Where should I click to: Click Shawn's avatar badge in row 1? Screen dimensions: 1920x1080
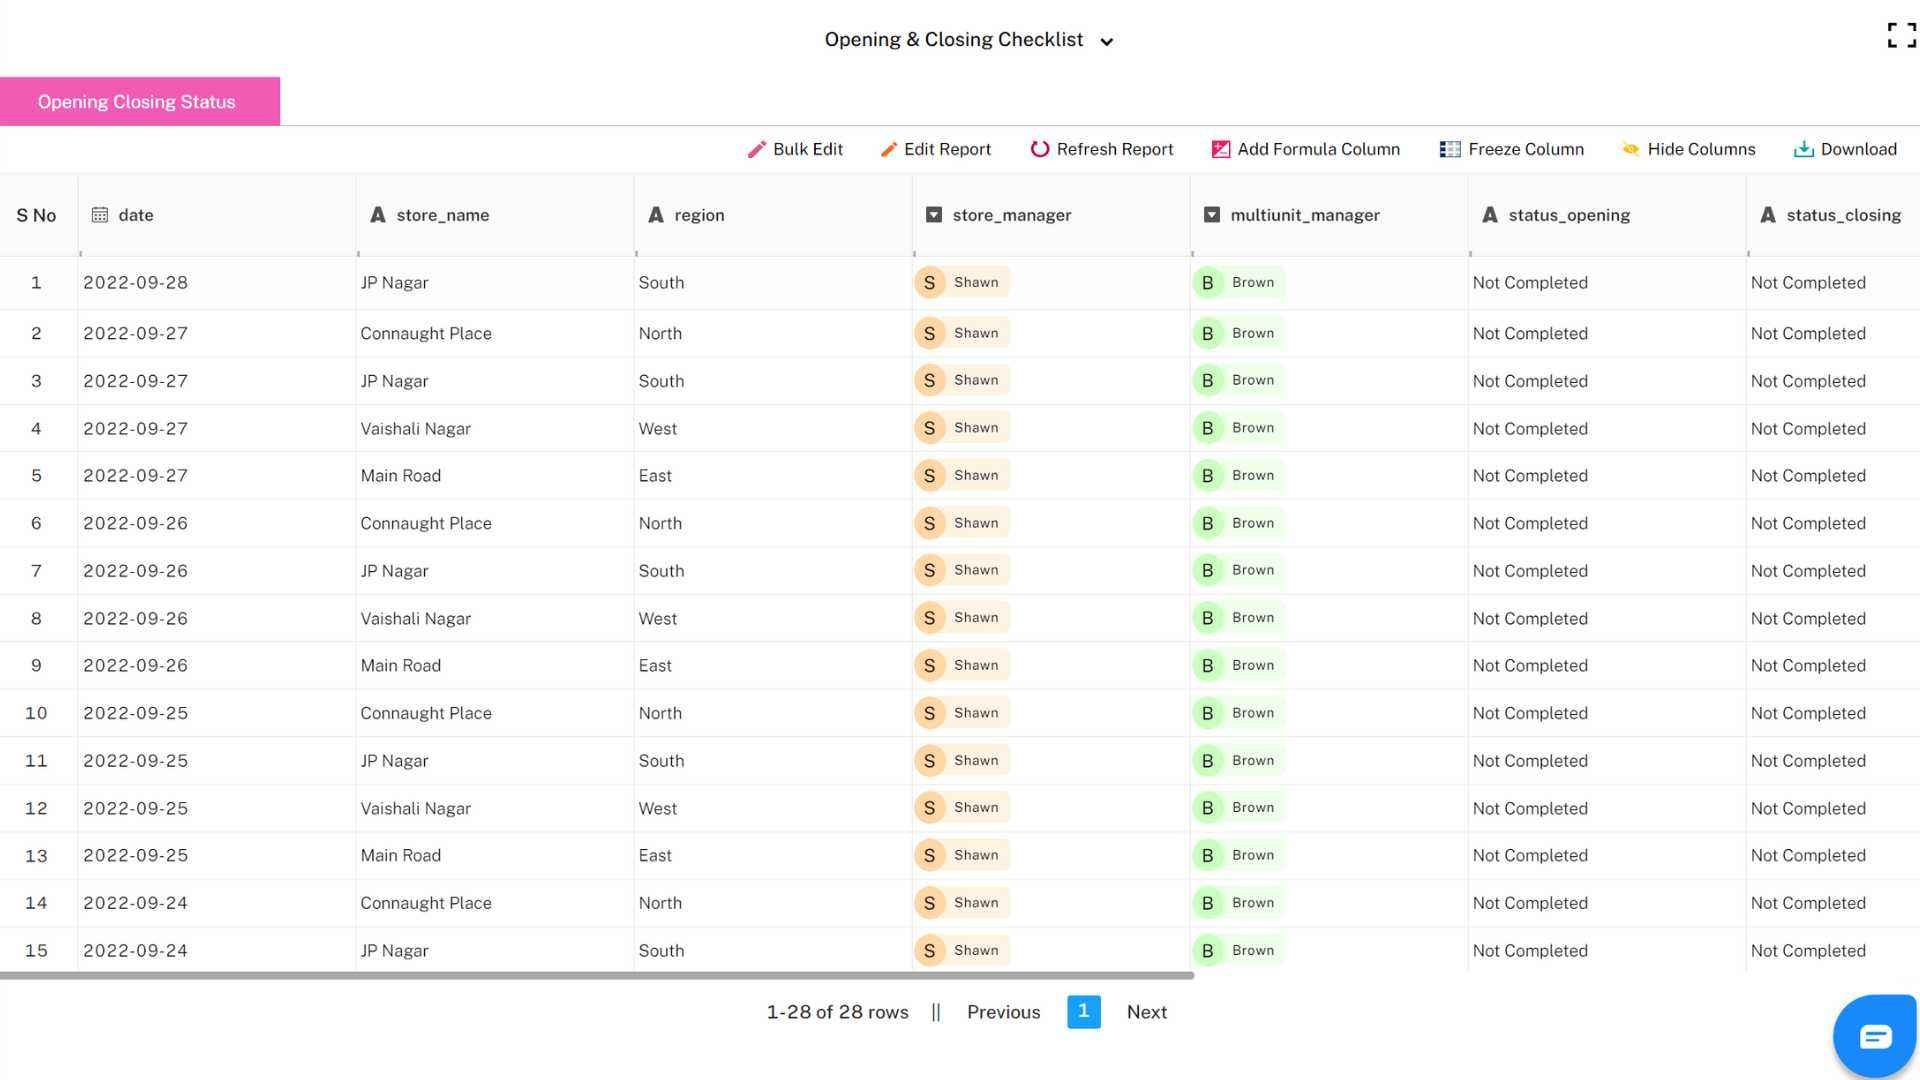(x=929, y=282)
